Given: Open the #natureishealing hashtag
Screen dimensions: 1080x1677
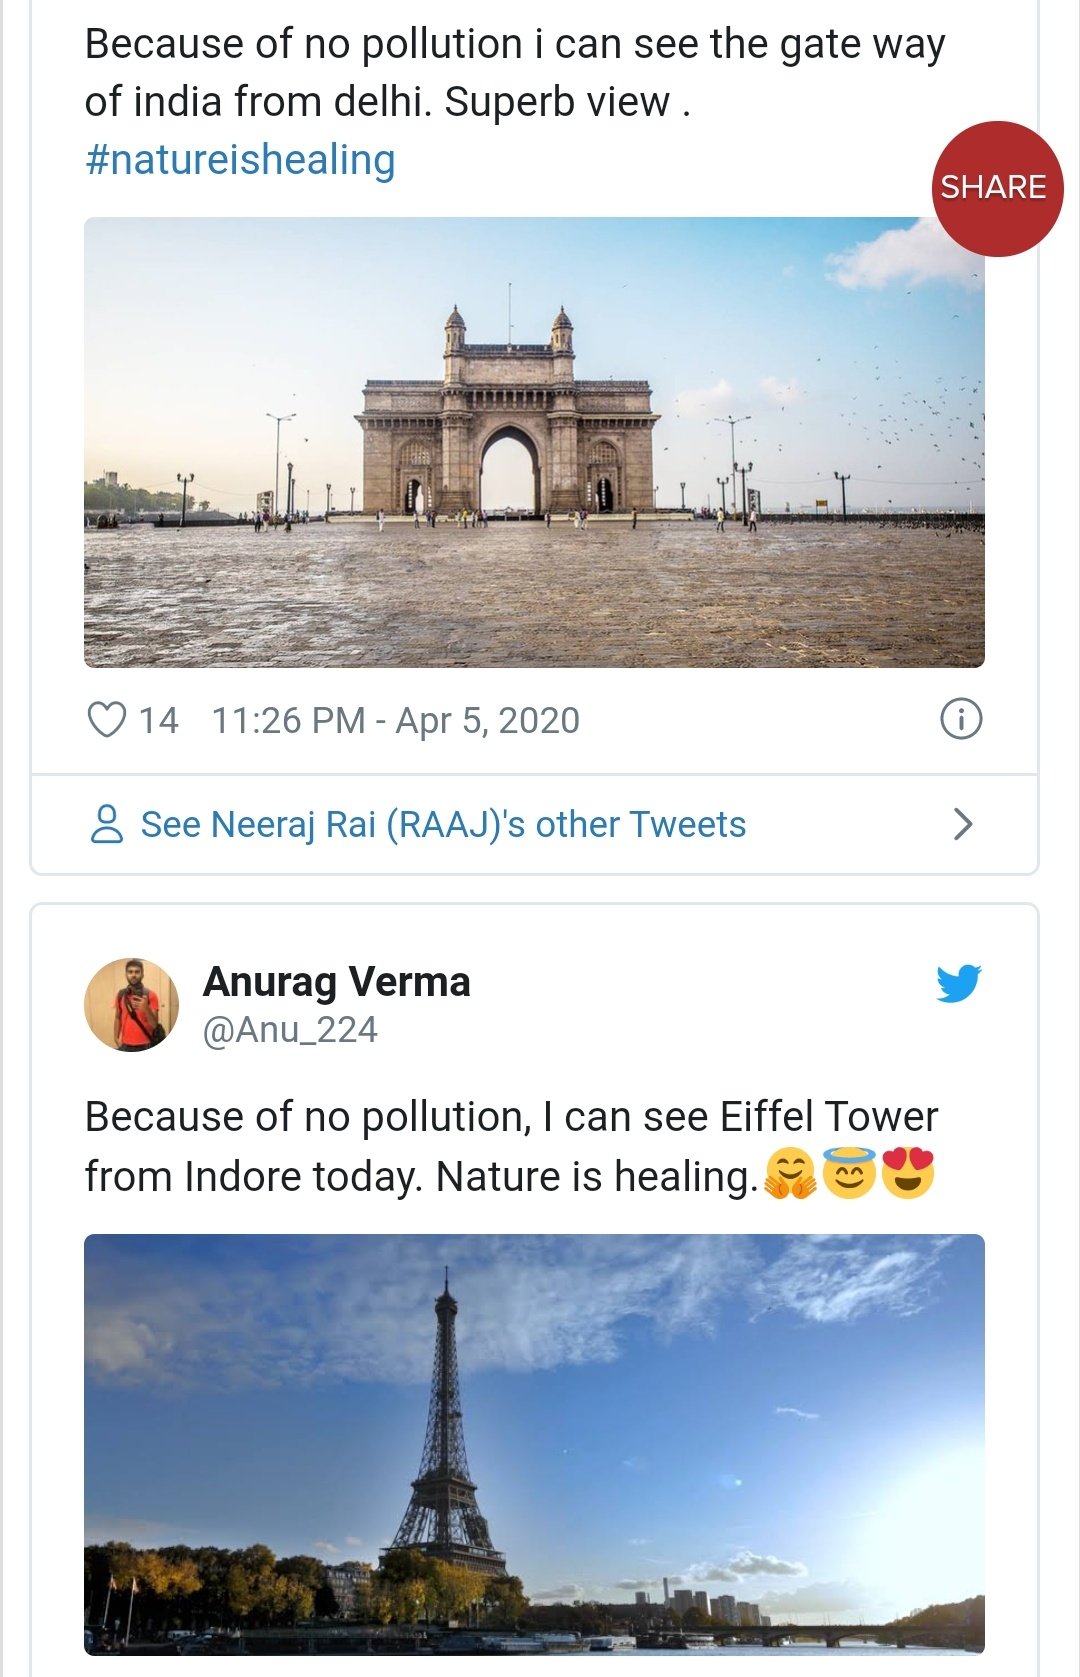Looking at the screenshot, I should pyautogui.click(x=240, y=160).
